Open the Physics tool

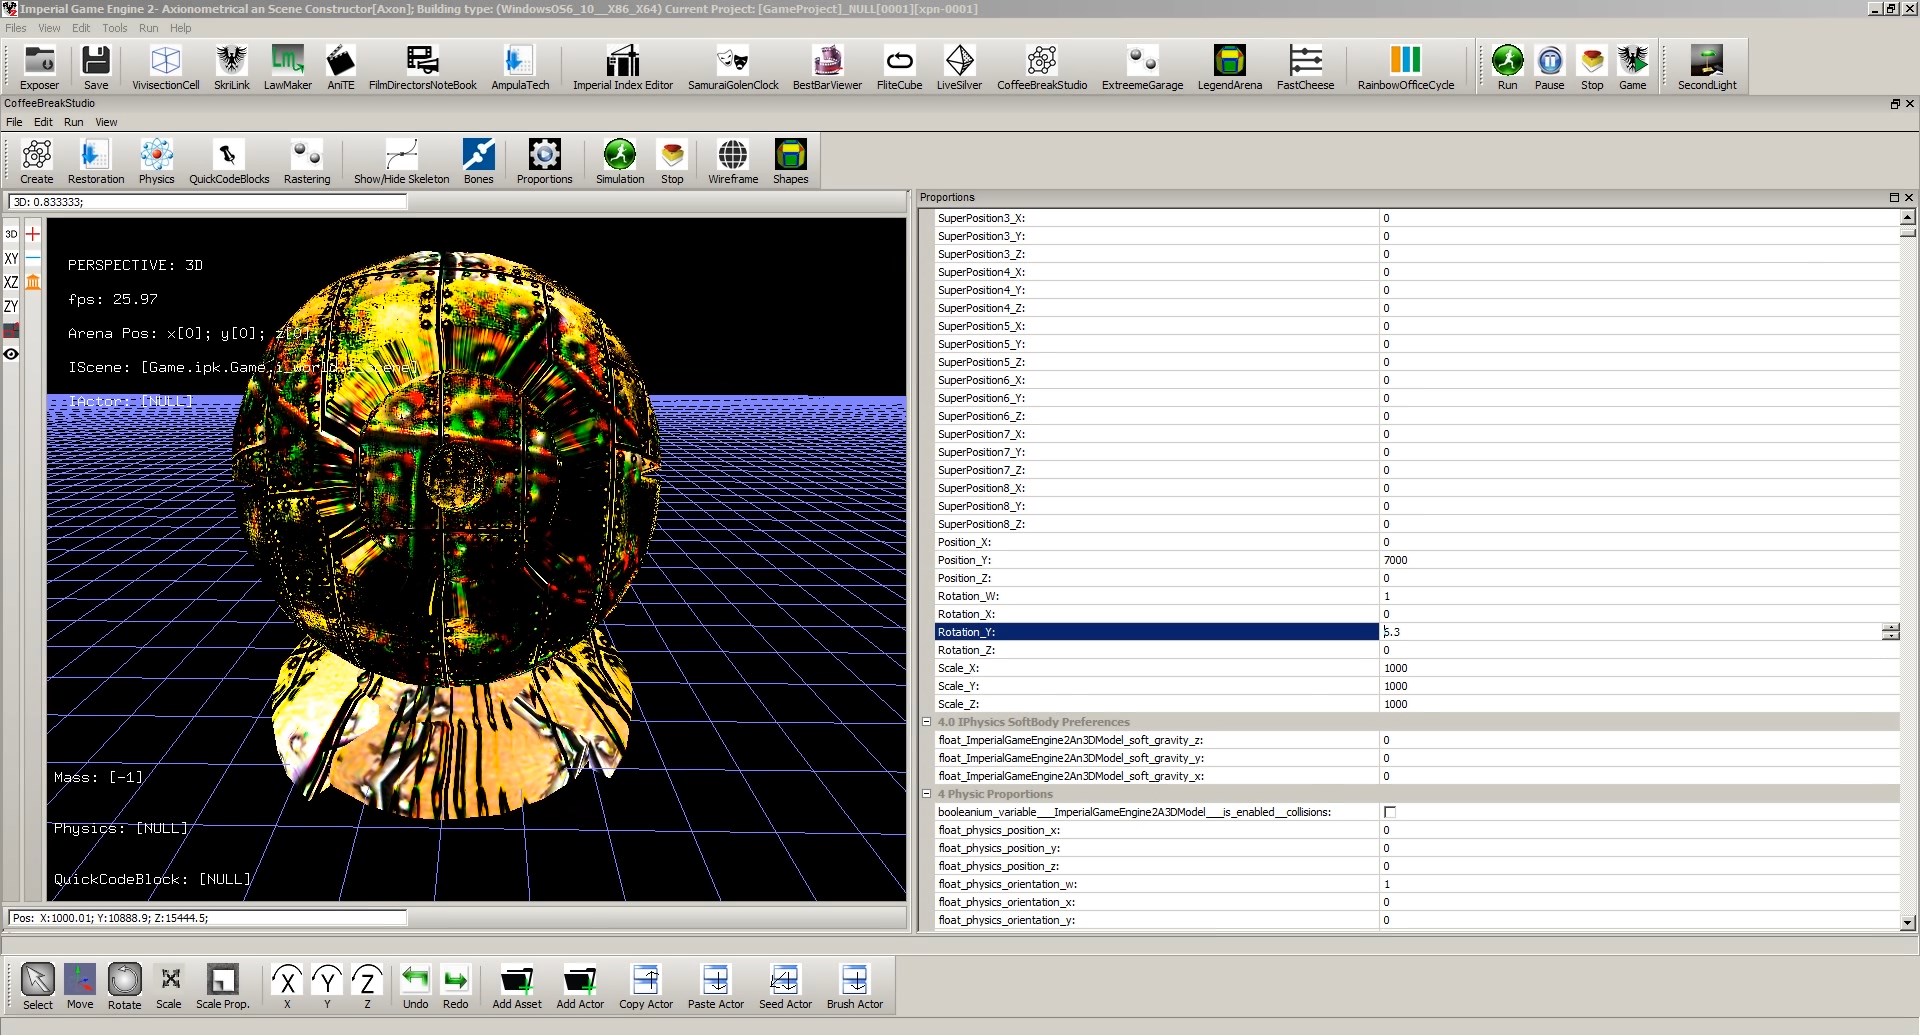coord(156,161)
